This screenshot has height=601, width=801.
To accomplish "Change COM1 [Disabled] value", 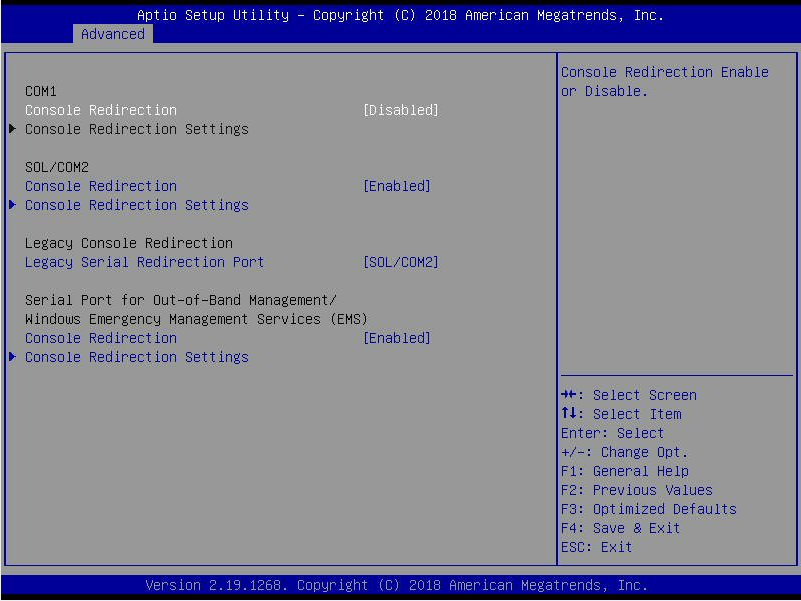I will pos(400,110).
